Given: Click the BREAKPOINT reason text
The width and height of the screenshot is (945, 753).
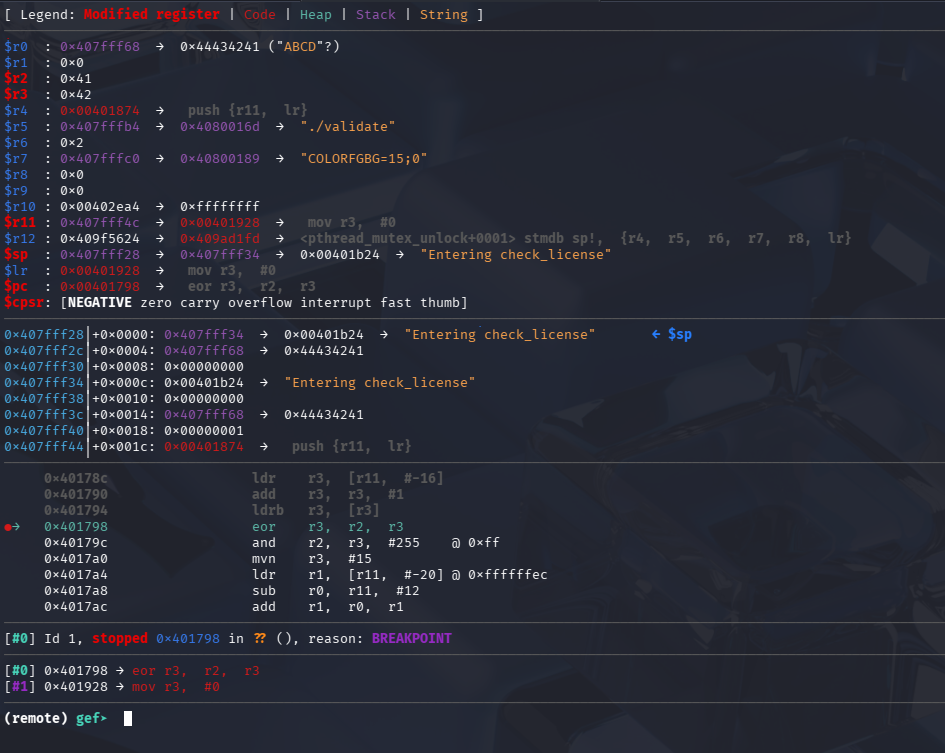Looking at the screenshot, I should [411, 638].
